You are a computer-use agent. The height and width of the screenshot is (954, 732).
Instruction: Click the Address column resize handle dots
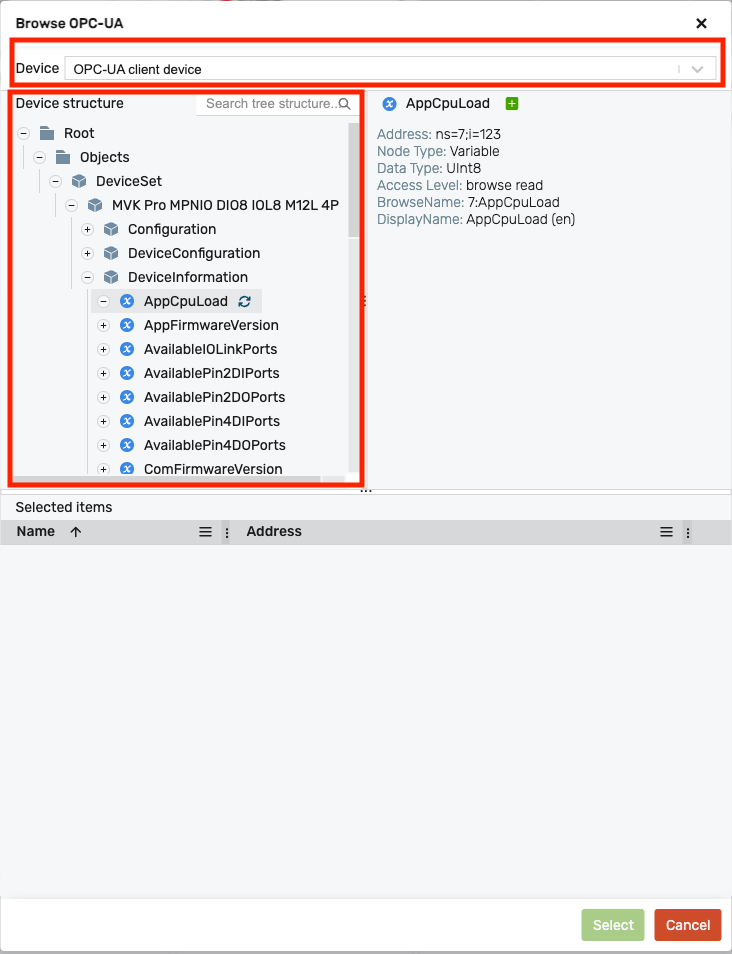688,533
